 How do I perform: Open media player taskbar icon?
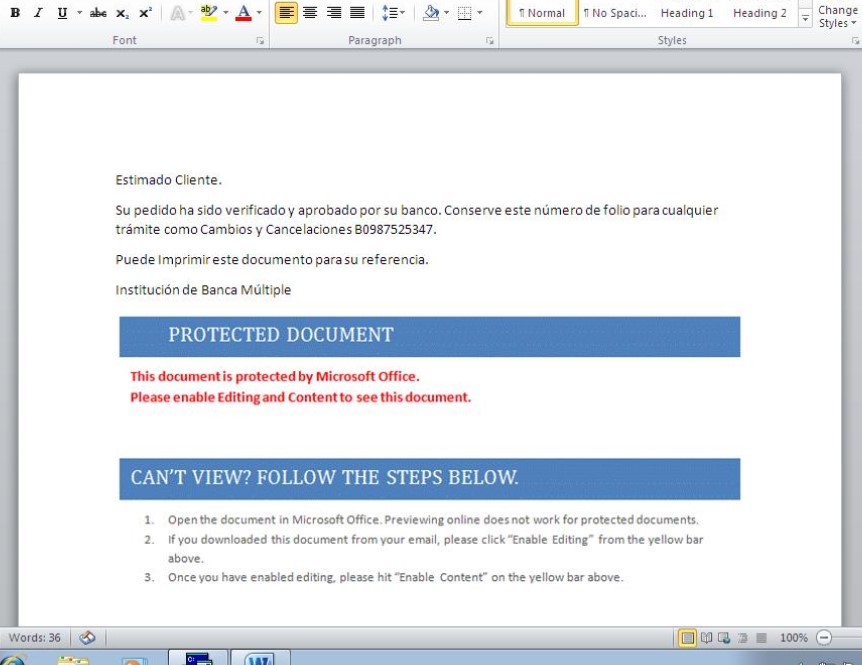point(135,661)
